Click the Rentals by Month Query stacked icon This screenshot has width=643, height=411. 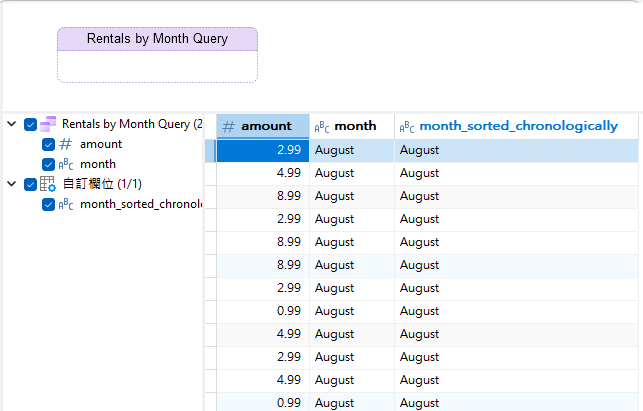point(48,124)
